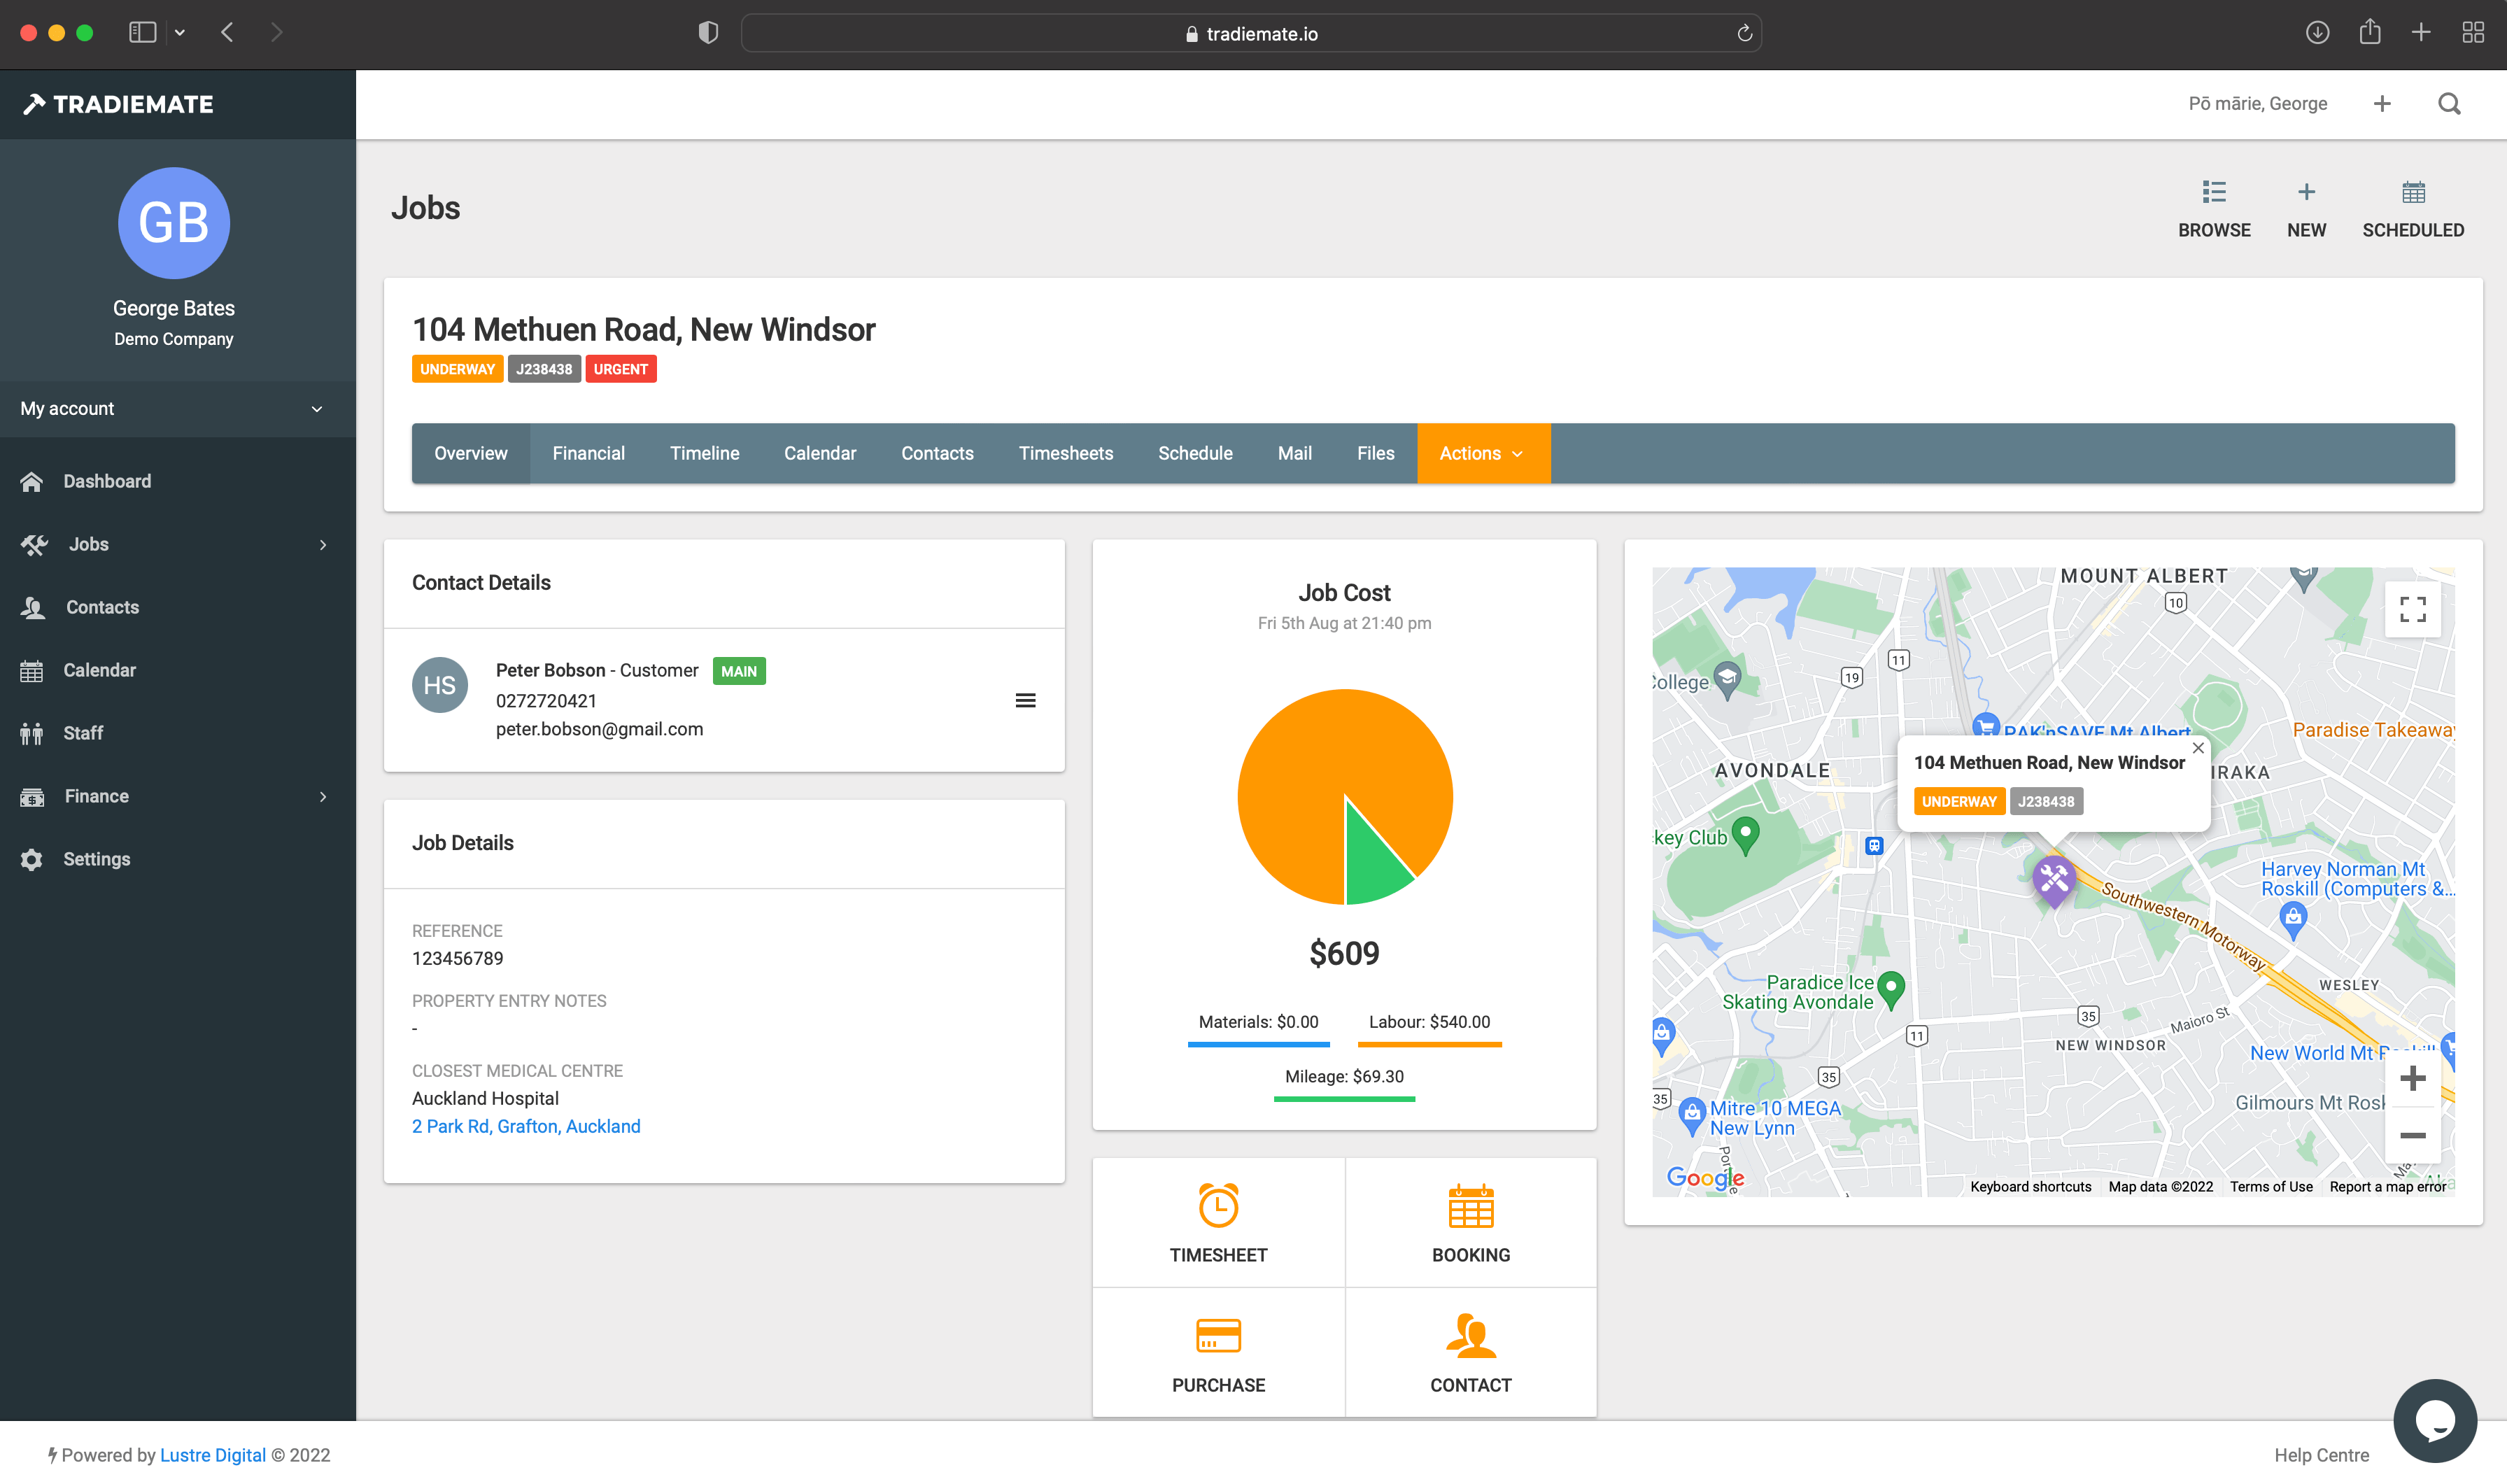Screen dimensions: 2507x1484
Task: Click the Scheduled calendar icon
Action: click(2413, 192)
